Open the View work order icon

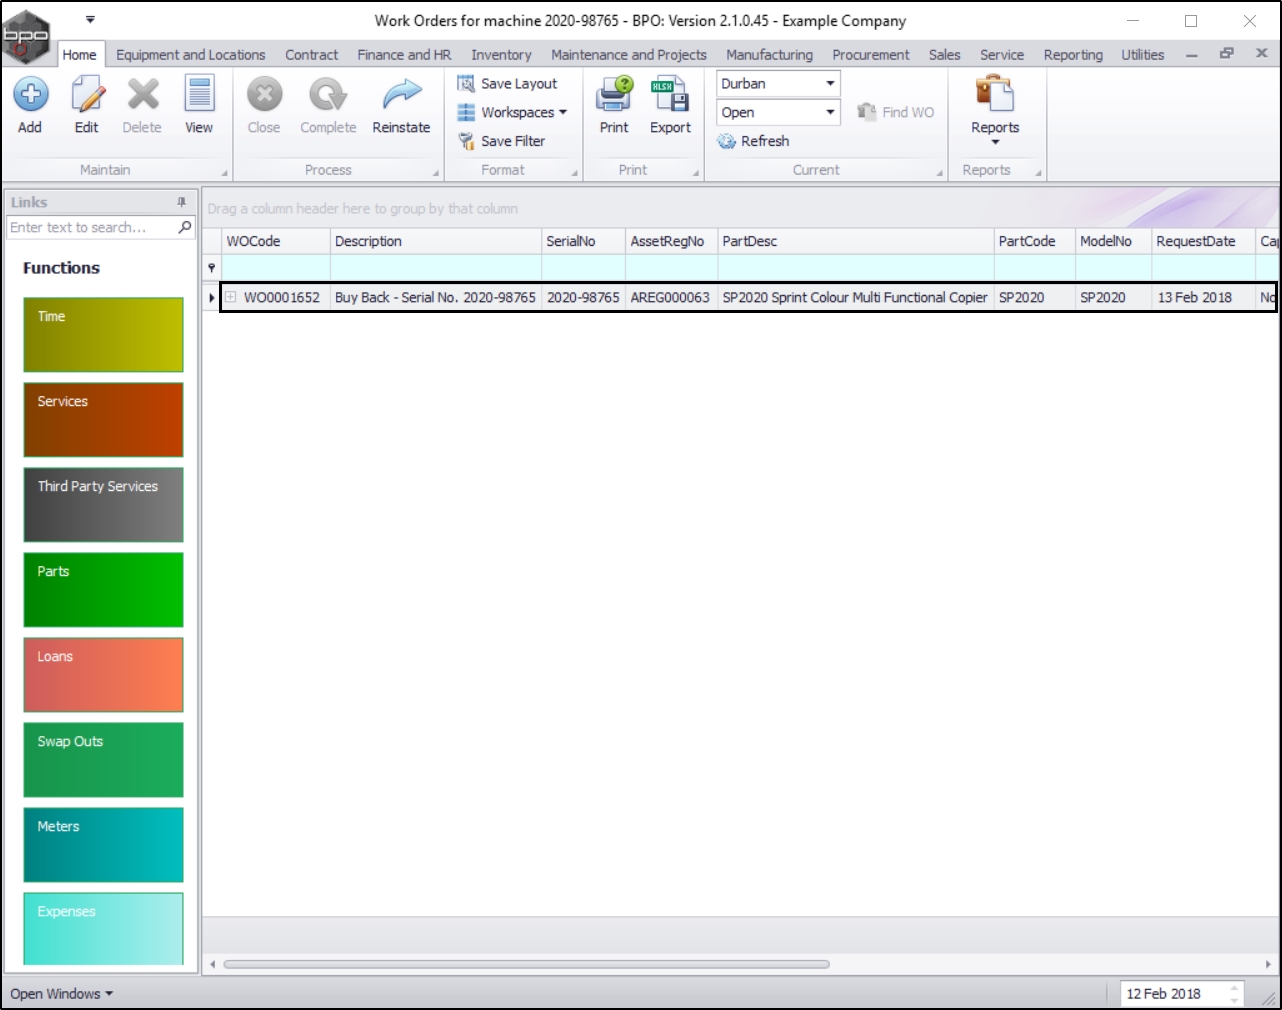coord(199,95)
